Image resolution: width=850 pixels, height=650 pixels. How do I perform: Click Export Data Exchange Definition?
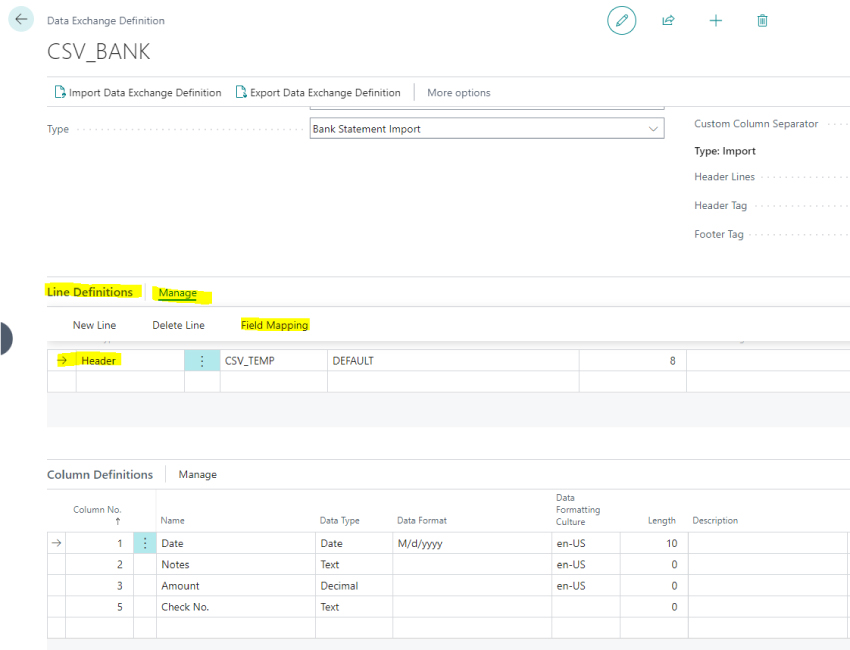(318, 93)
